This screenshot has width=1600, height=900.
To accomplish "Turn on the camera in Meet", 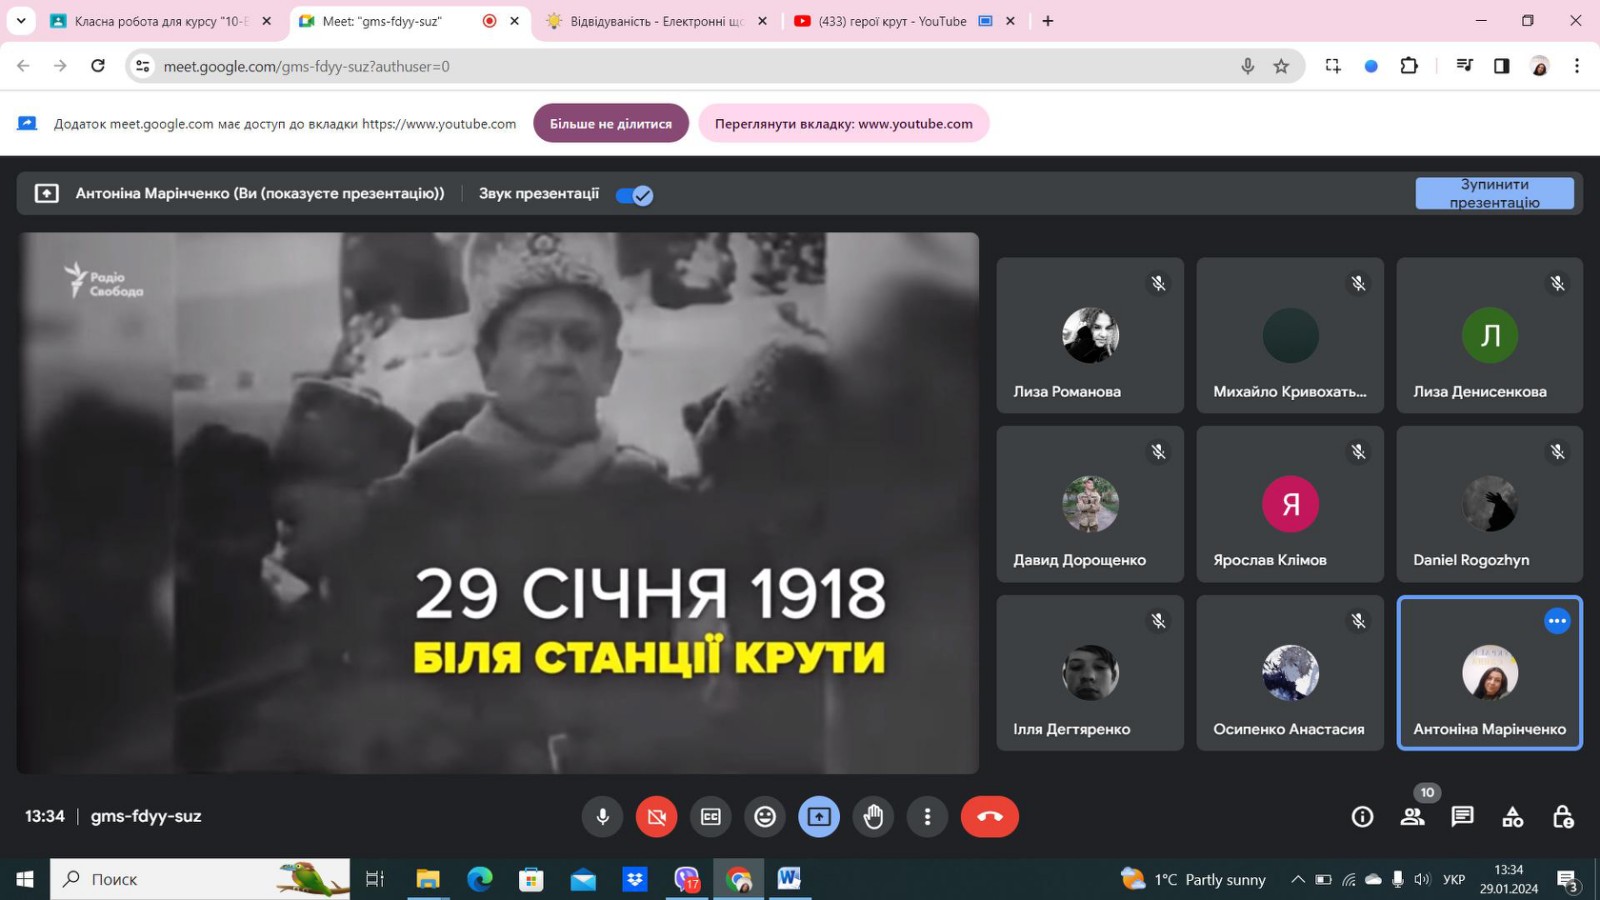I will (x=656, y=817).
